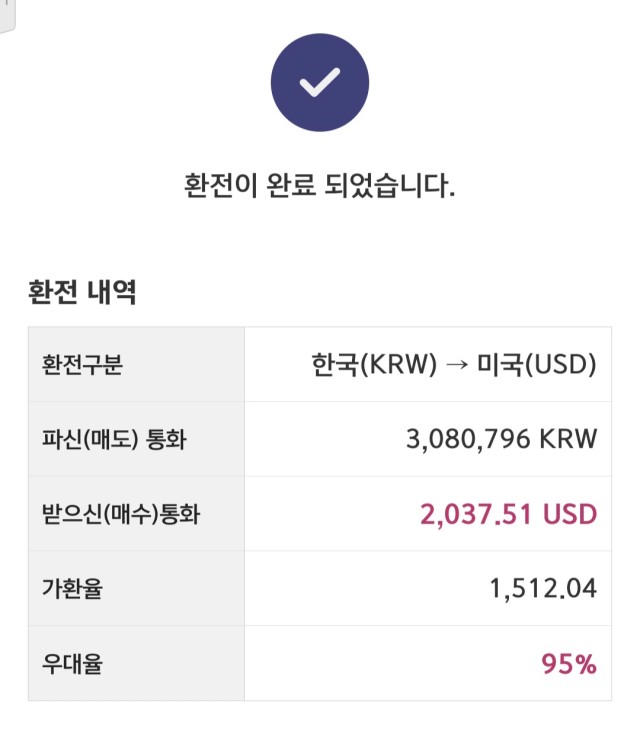Image resolution: width=640 pixels, height=731 pixels.
Task: Click the gray tab at top-left corner
Action: coord(7,16)
